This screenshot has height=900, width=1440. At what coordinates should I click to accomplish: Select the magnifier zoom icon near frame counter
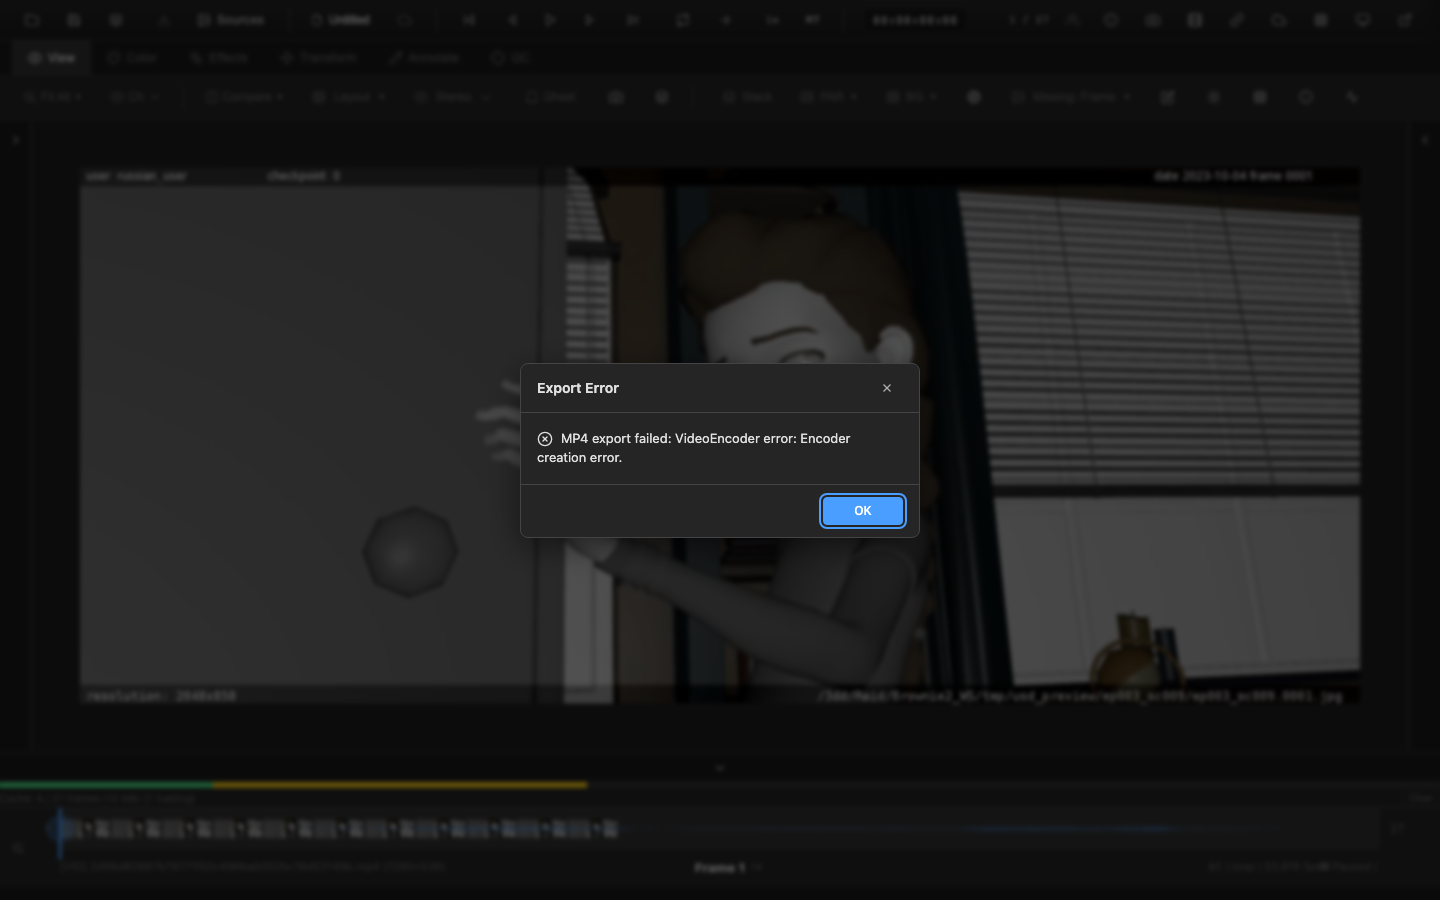[x=1073, y=19]
